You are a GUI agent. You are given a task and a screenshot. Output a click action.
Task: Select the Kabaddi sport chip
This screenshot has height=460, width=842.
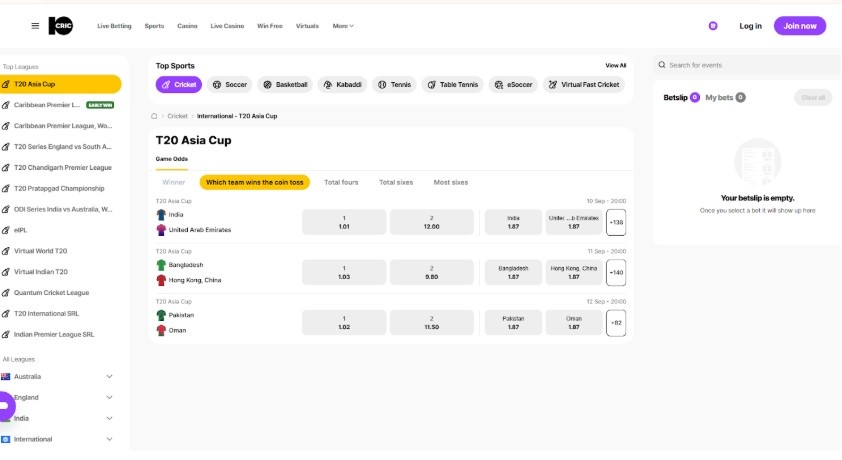point(342,85)
